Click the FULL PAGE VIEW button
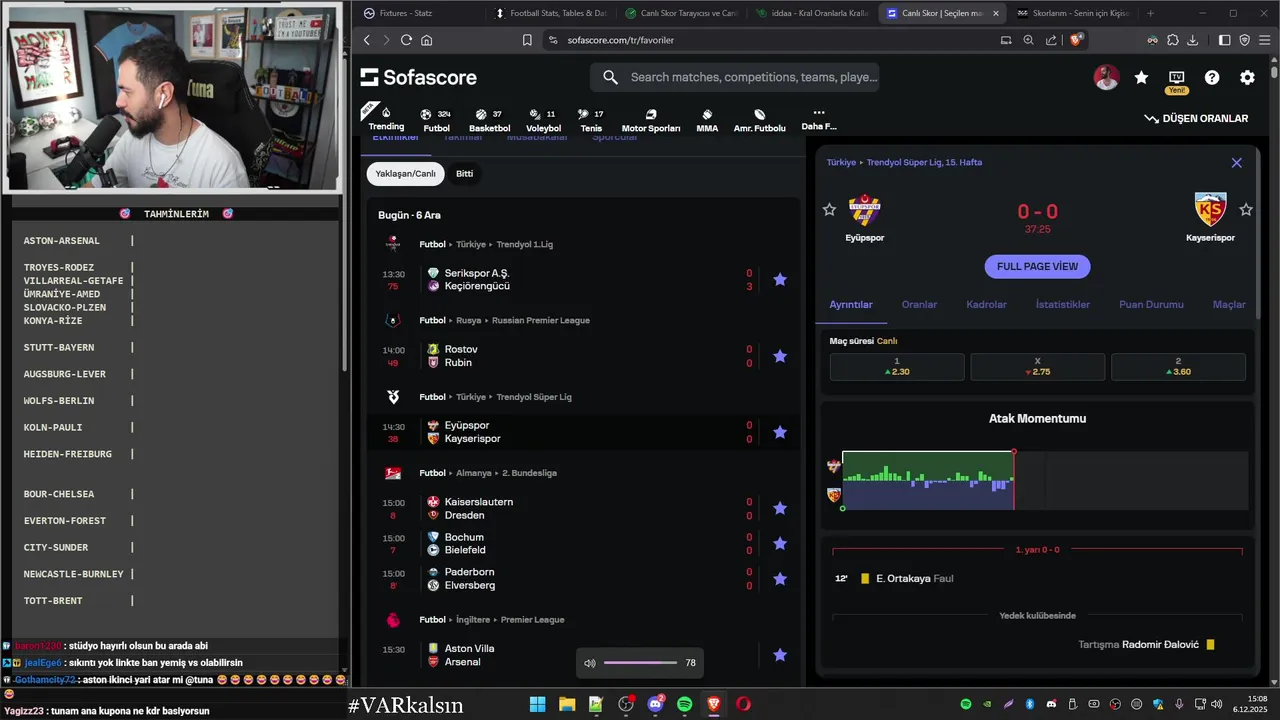This screenshot has width=1280, height=720. pyautogui.click(x=1037, y=267)
